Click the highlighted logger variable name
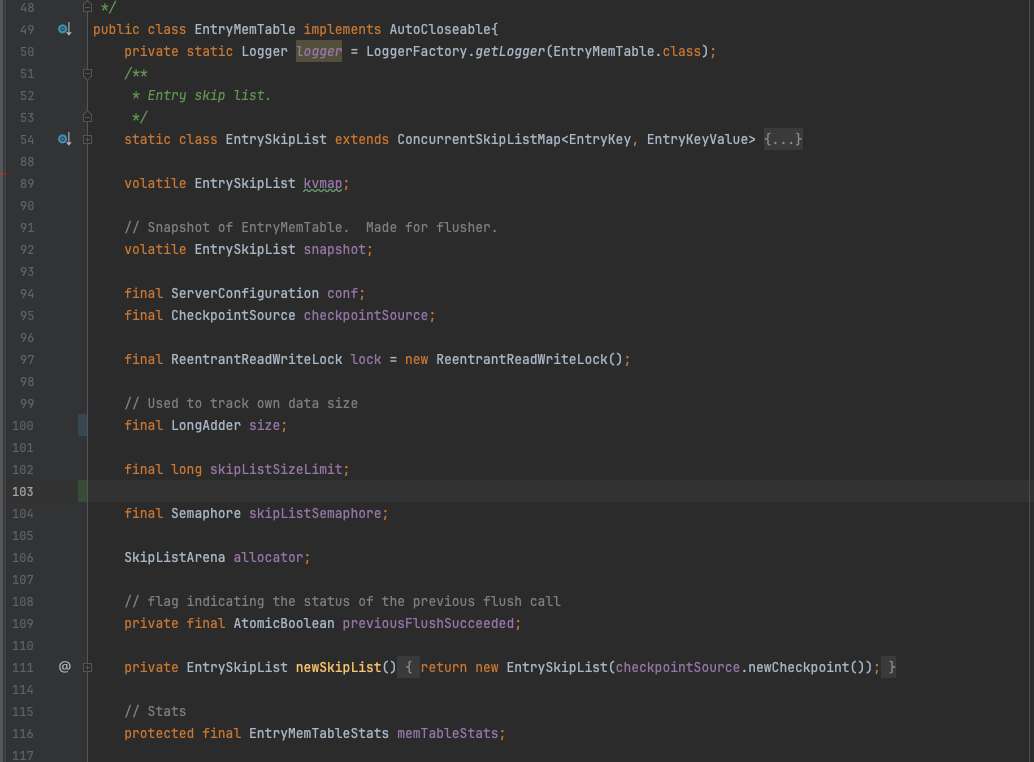Image resolution: width=1034 pixels, height=762 pixels. click(x=319, y=51)
